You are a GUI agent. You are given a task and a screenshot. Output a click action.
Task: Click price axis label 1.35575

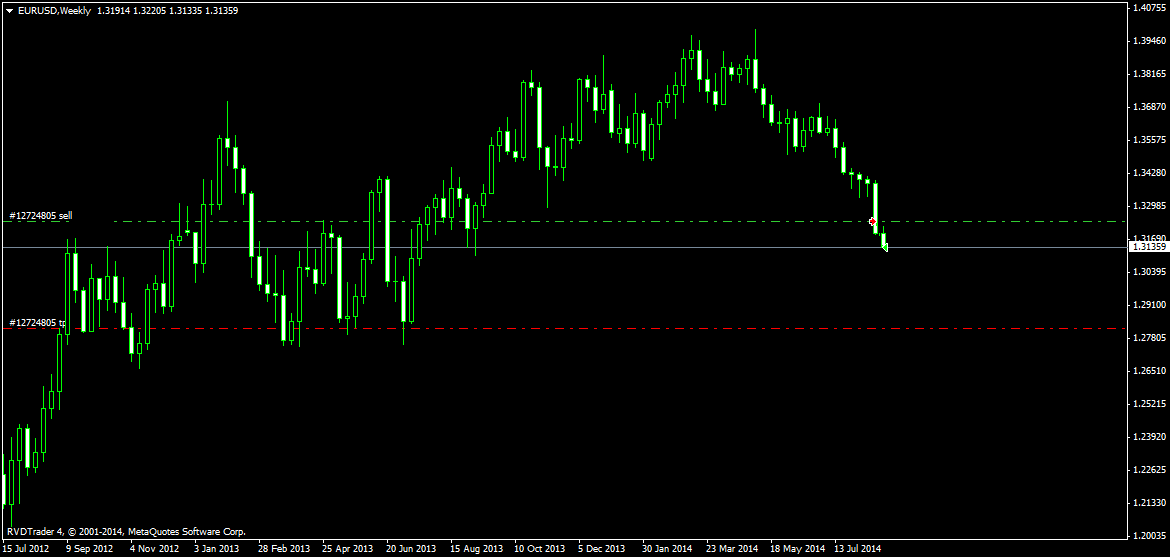(x=1148, y=140)
